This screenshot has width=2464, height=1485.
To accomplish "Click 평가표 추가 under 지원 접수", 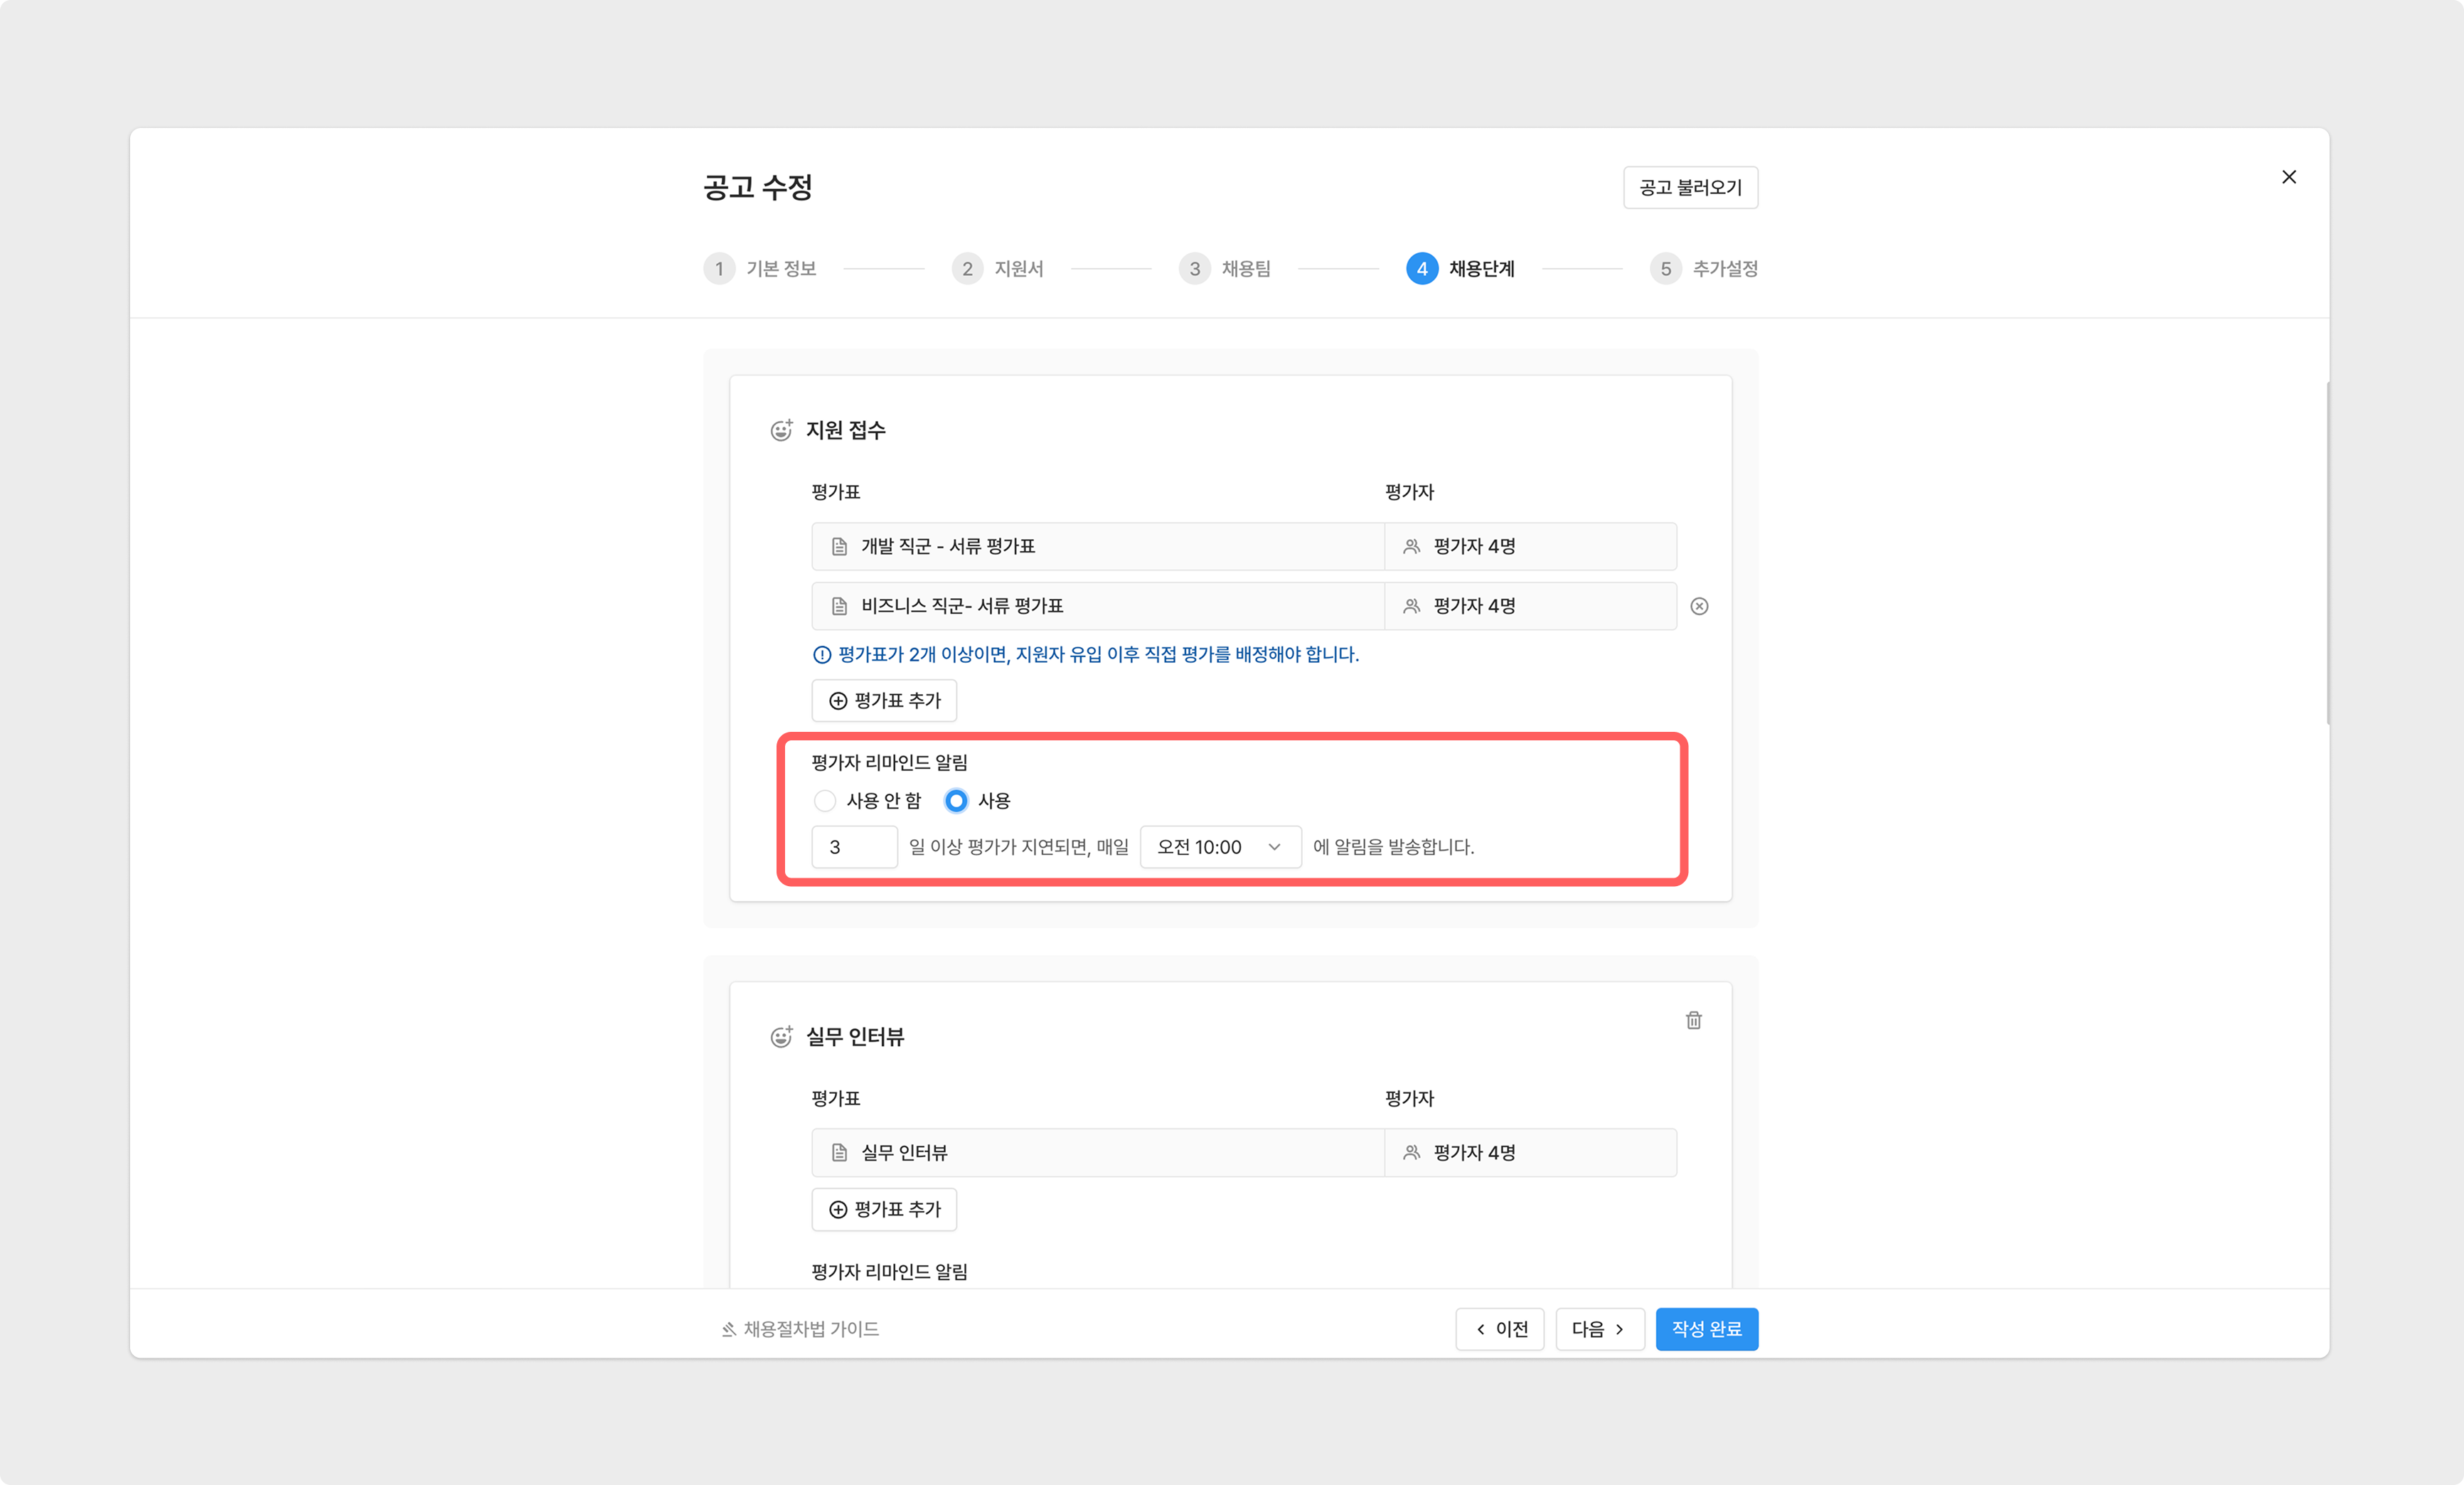I will (884, 701).
